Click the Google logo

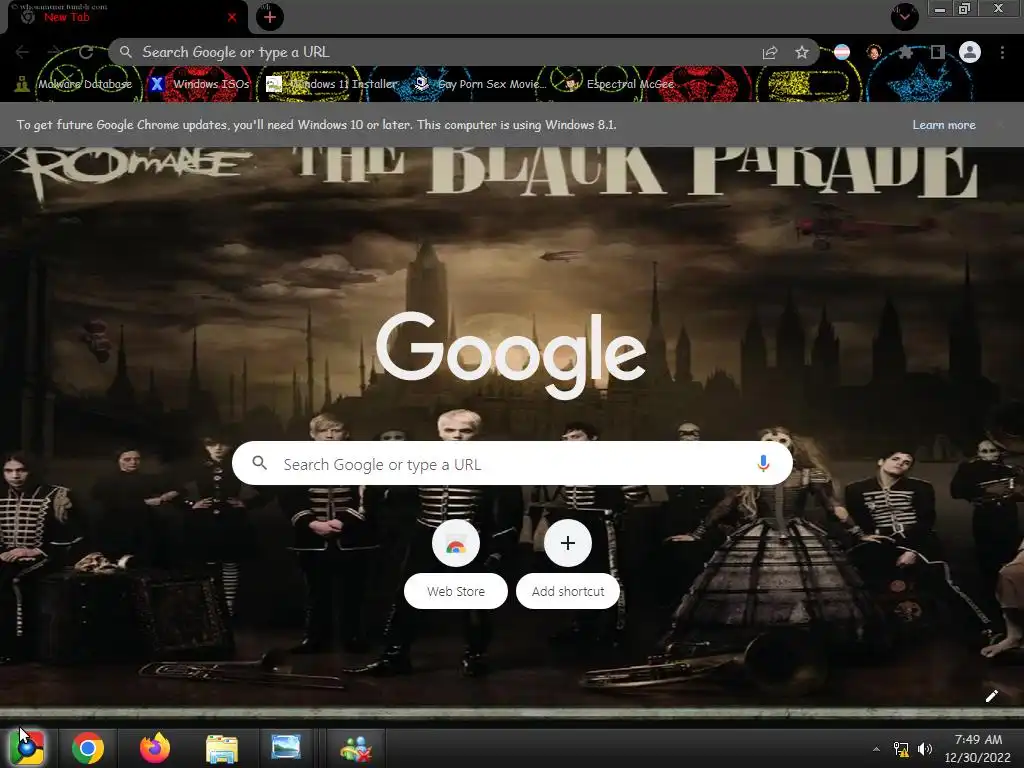pyautogui.click(x=511, y=355)
